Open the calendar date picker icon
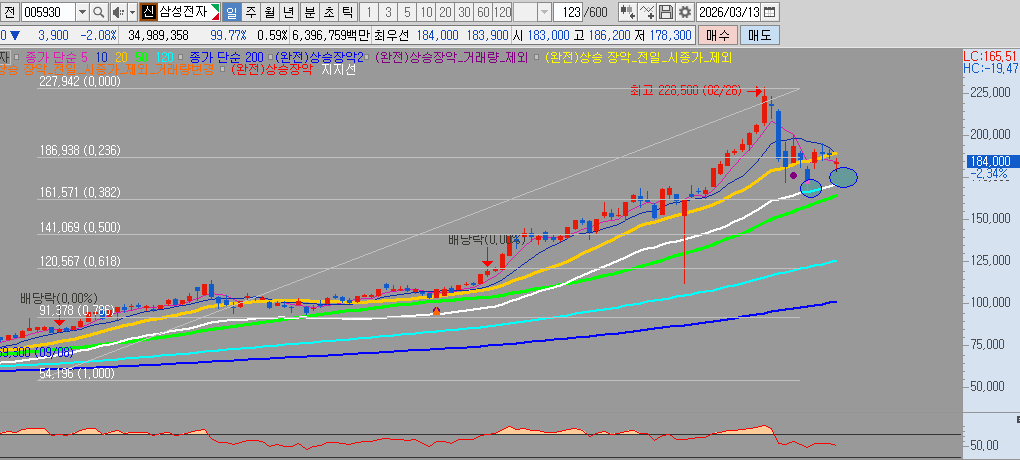This screenshot has height=460, width=1020. [769, 12]
